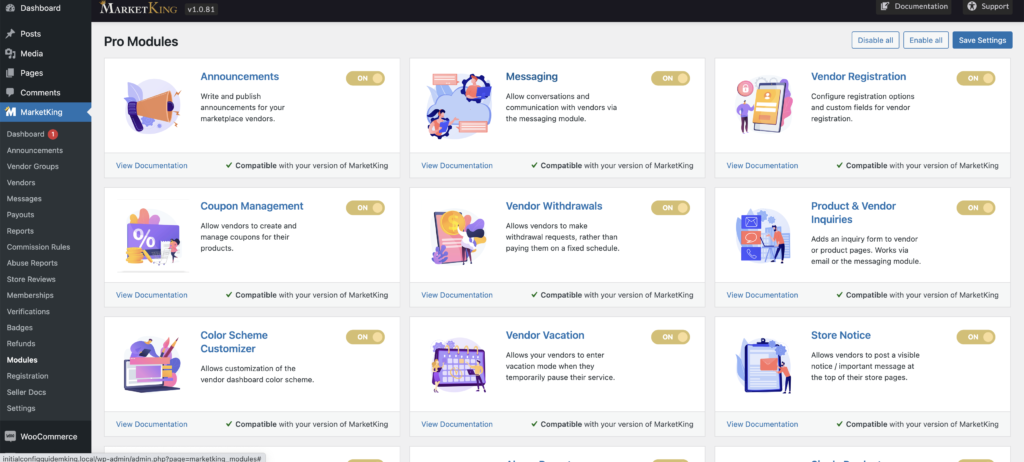Image resolution: width=1024 pixels, height=462 pixels.
Task: Toggle the Vendor Registration module switch
Action: (976, 78)
